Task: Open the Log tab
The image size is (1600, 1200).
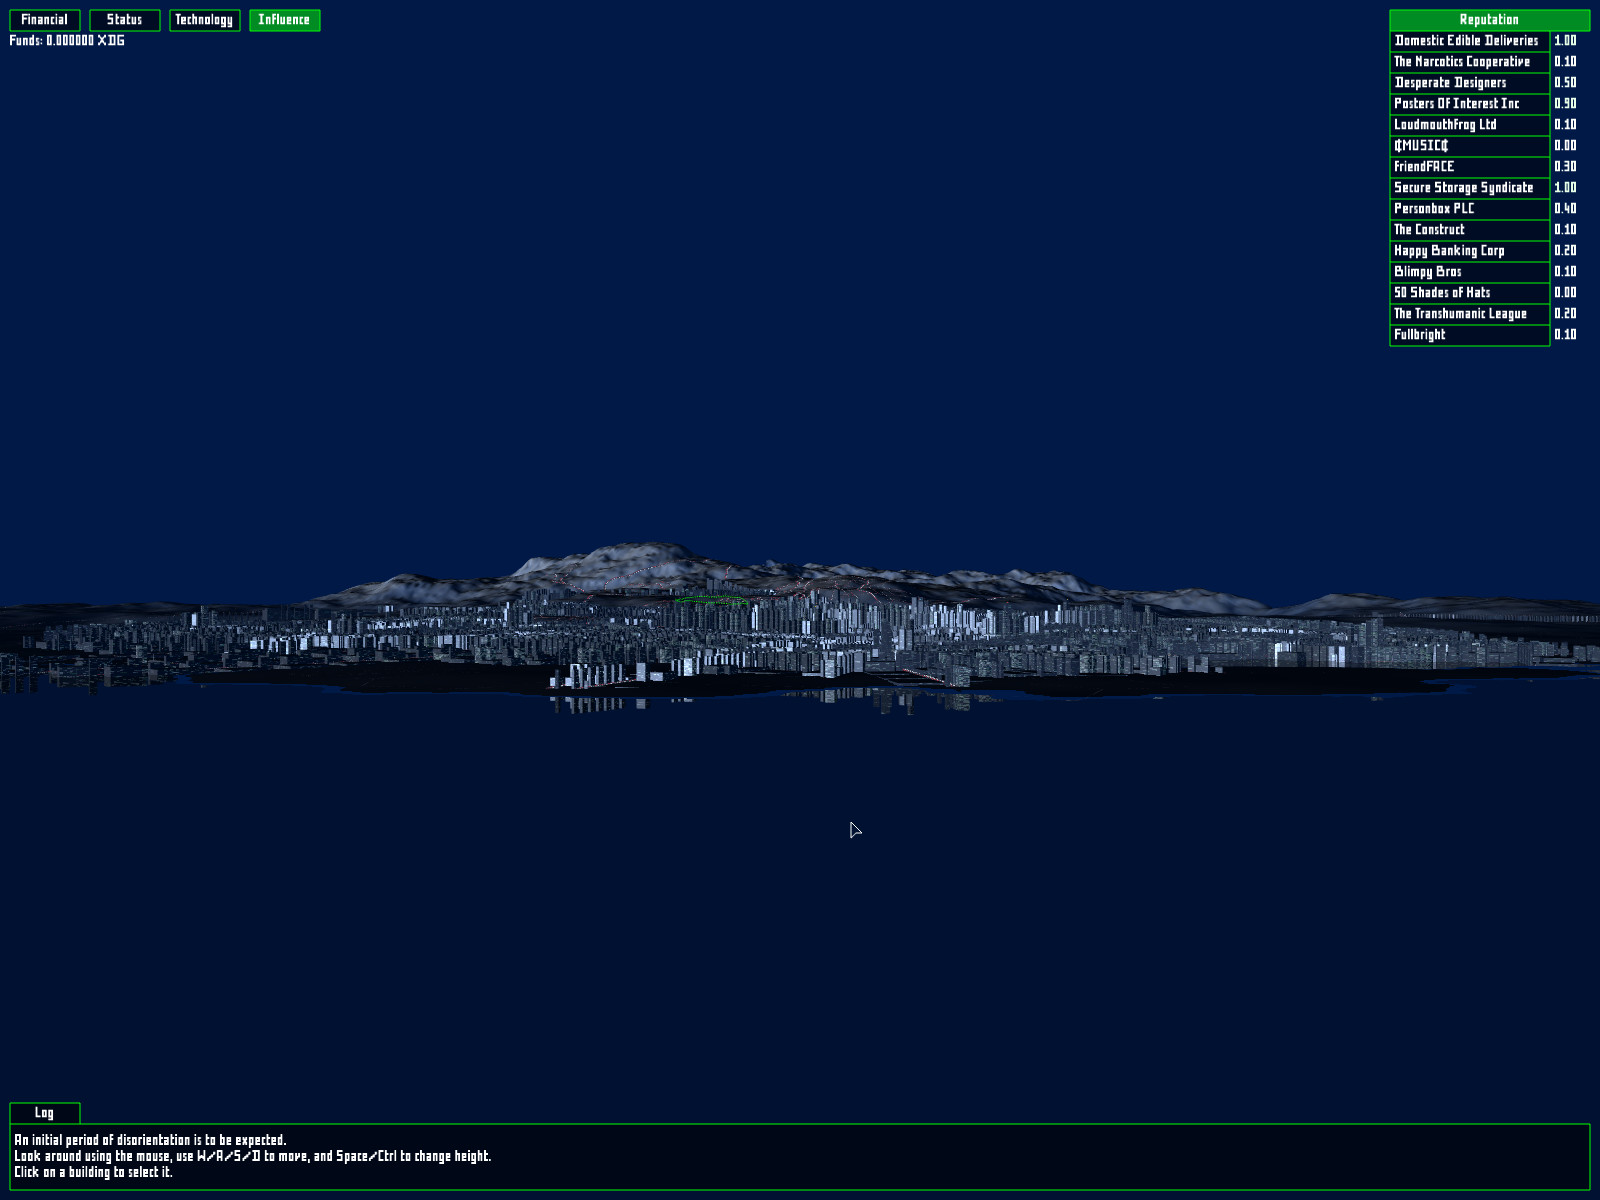Action: (x=44, y=1112)
